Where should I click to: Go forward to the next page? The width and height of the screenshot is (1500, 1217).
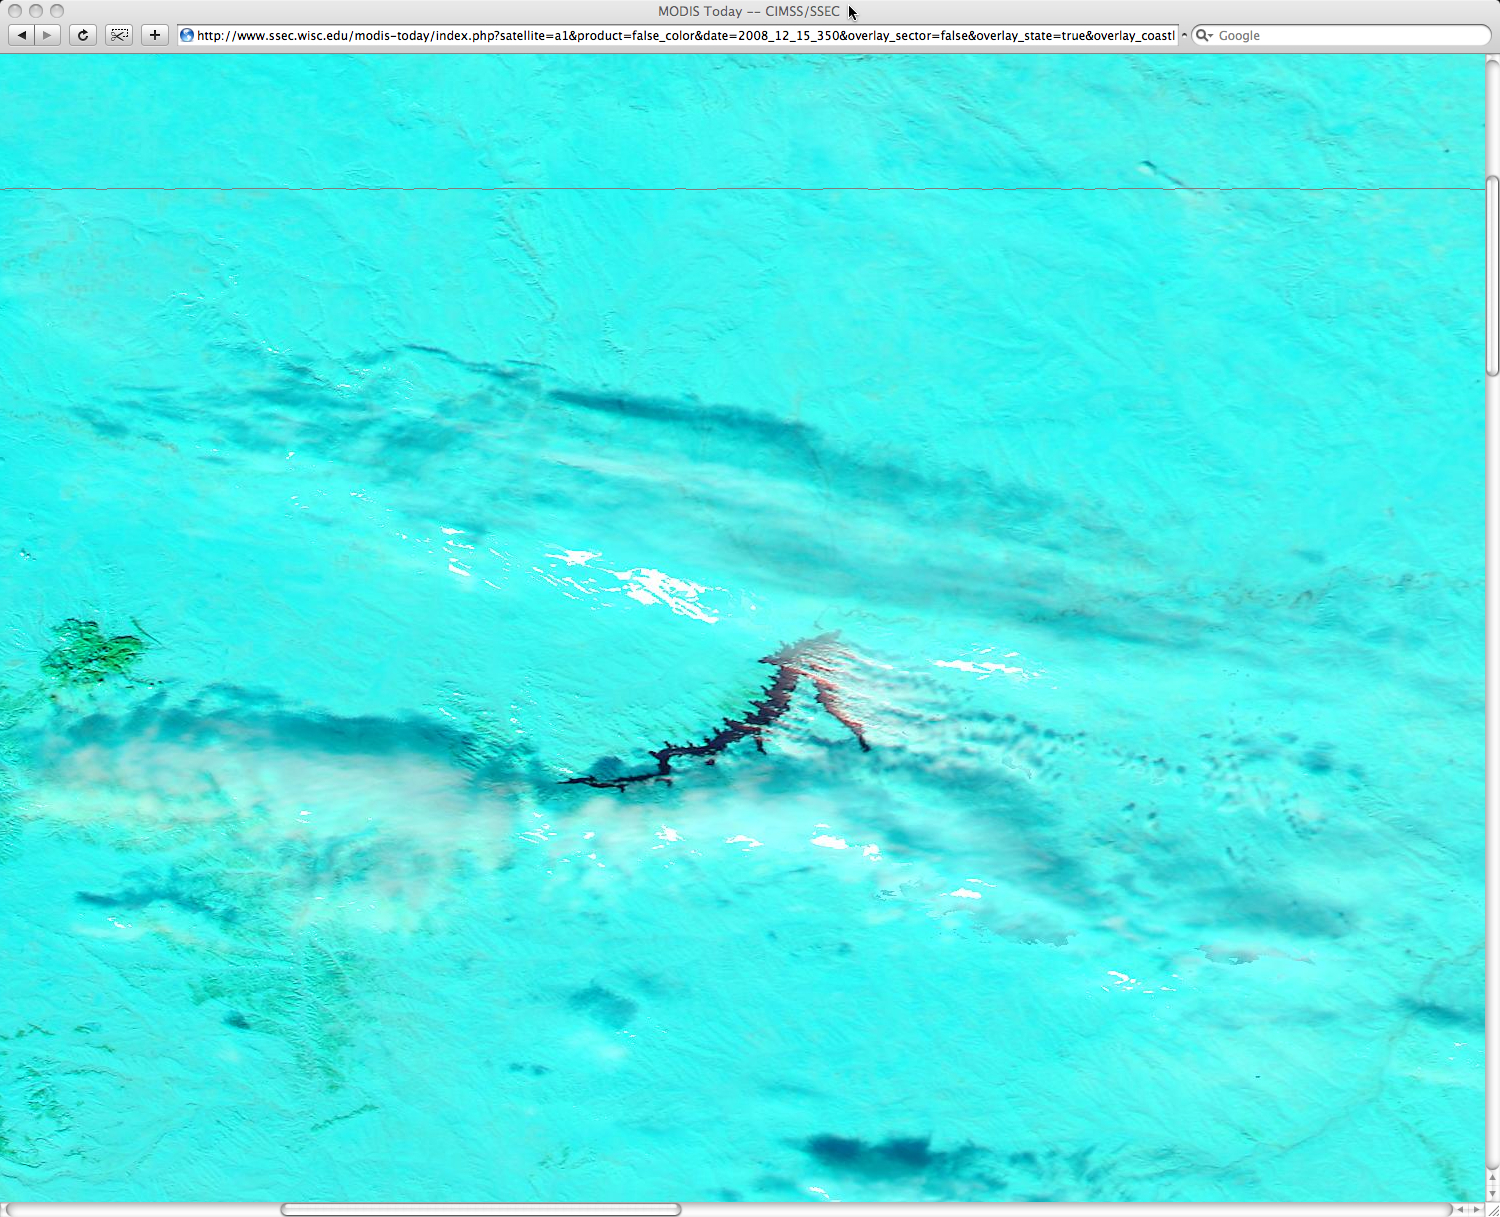pos(47,35)
